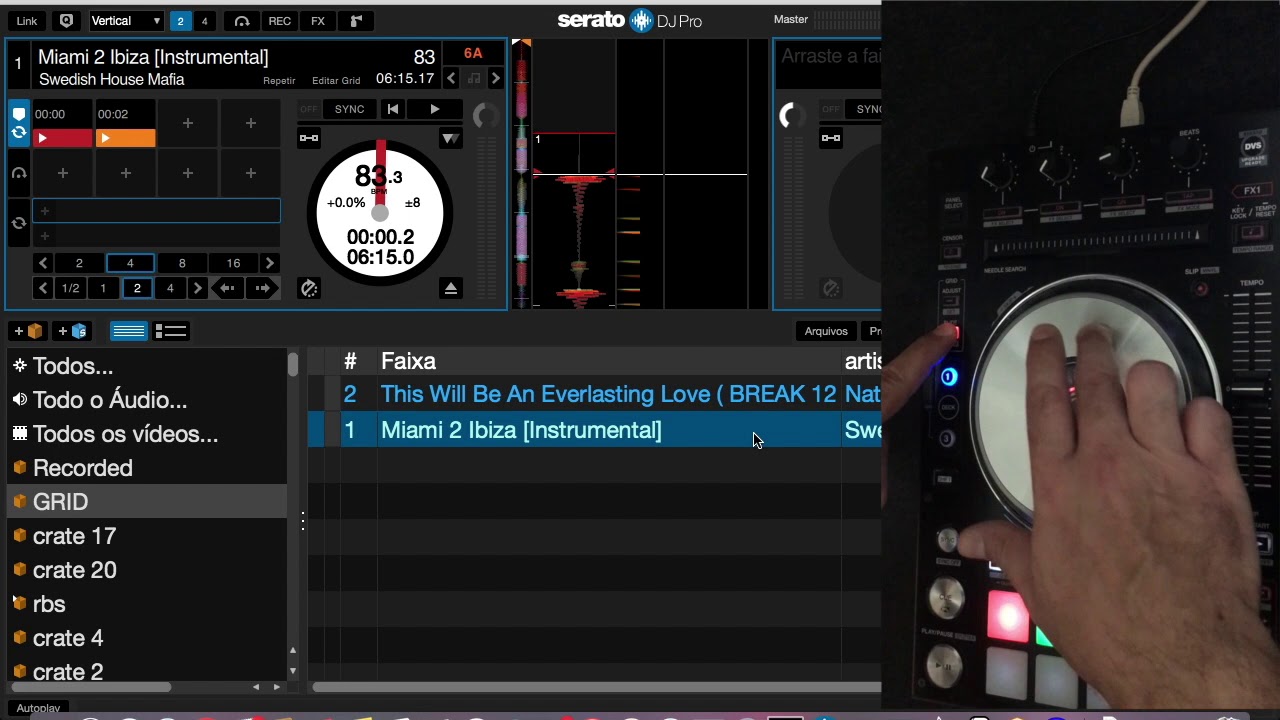Click Editar Grid on deck 1
The image size is (1280, 720).
(x=336, y=81)
